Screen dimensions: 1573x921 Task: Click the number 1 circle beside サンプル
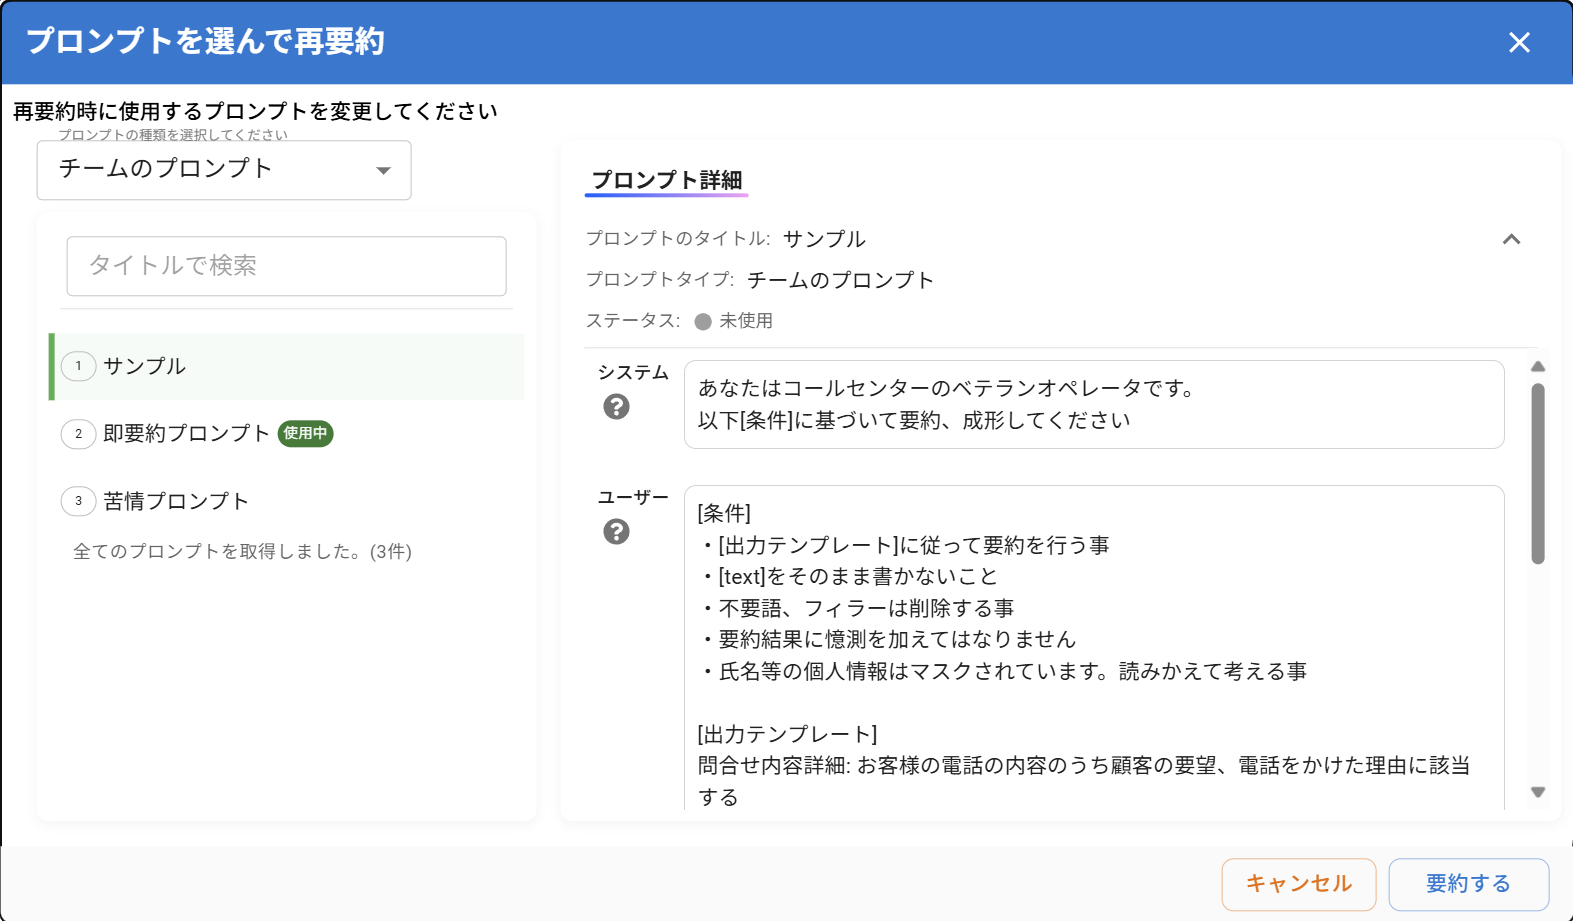(79, 366)
